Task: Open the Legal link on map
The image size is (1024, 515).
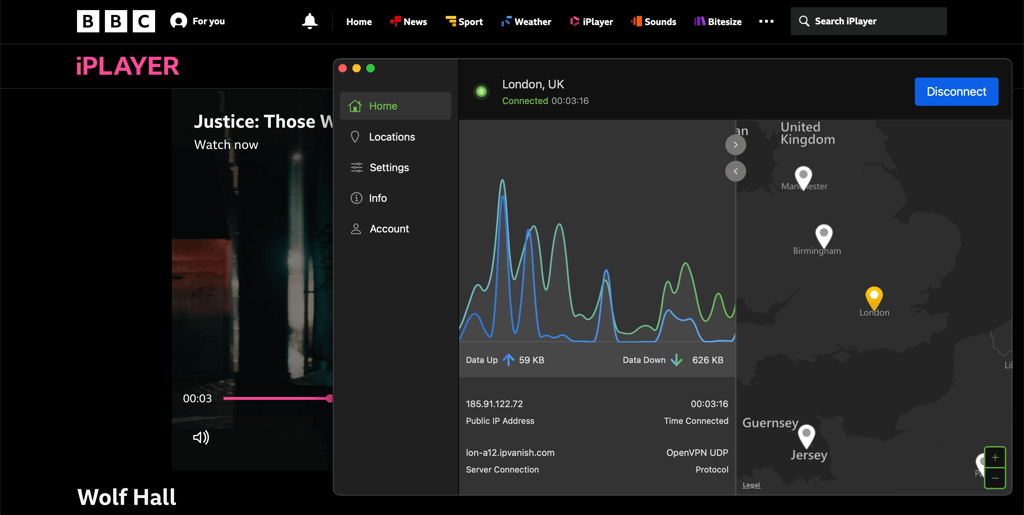Action: [751, 486]
